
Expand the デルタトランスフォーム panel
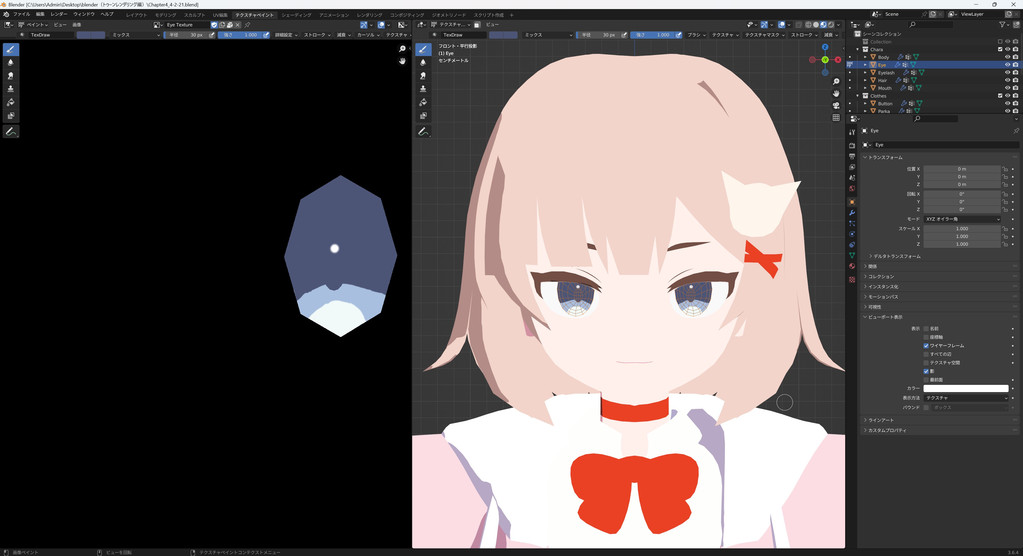tap(896, 256)
